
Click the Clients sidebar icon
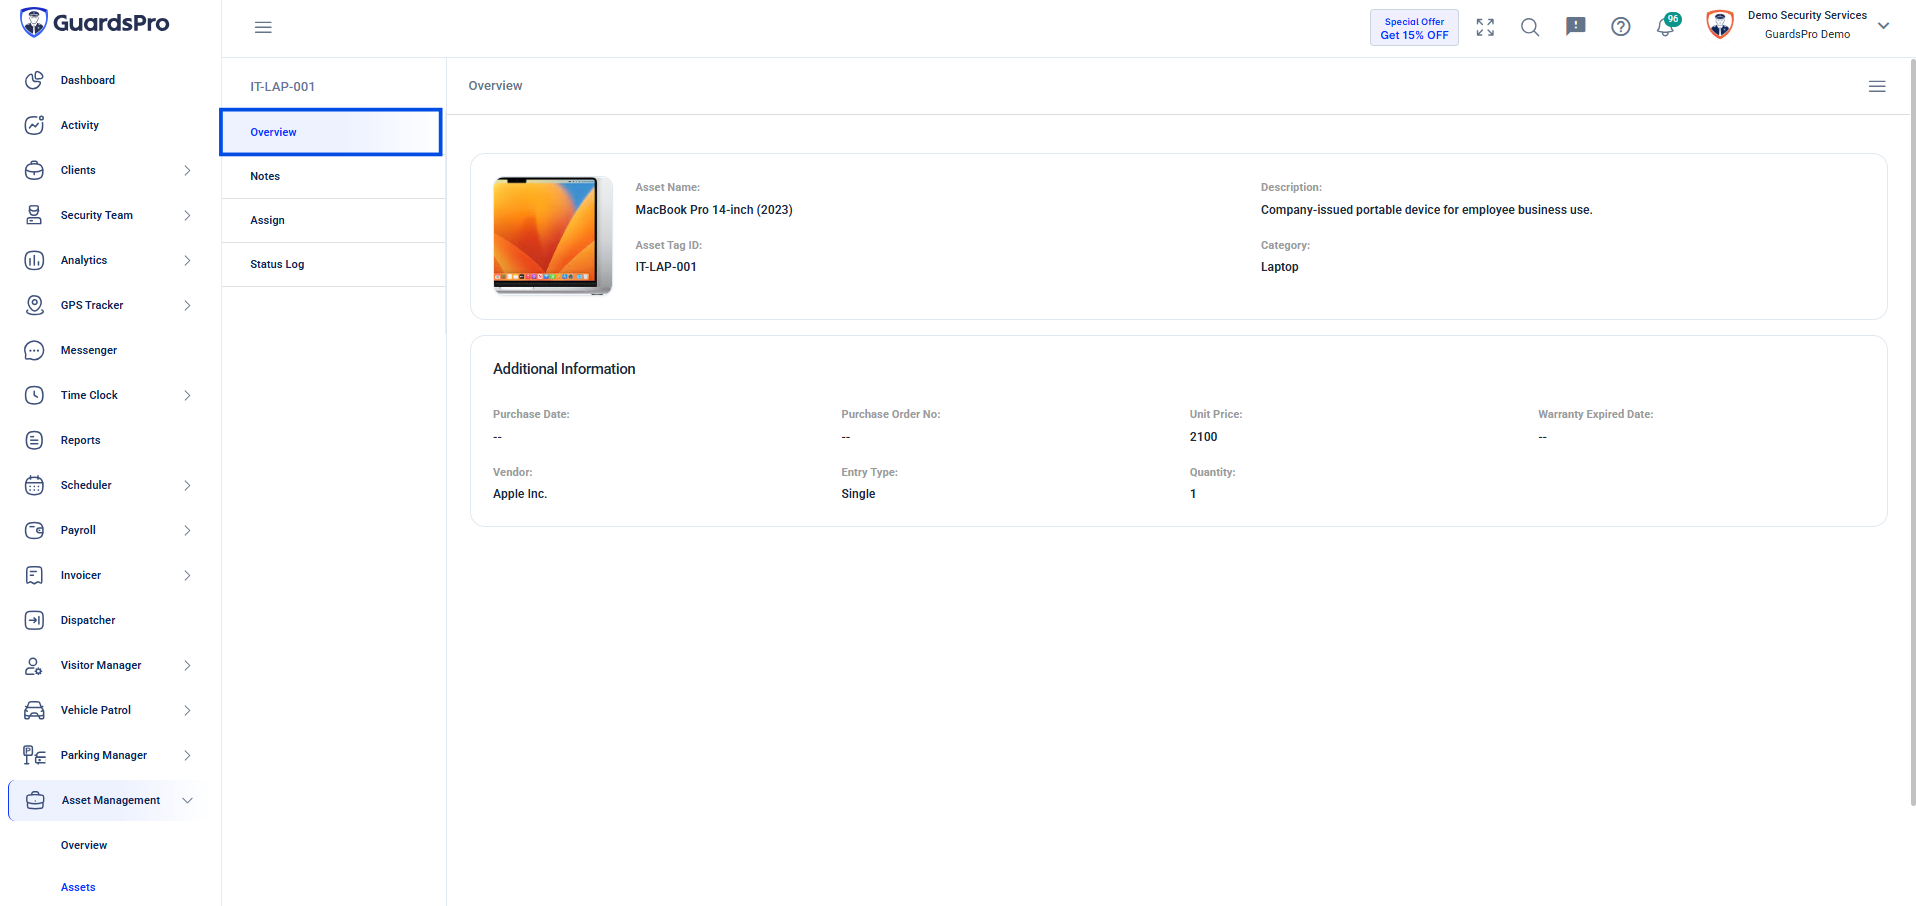click(x=34, y=170)
